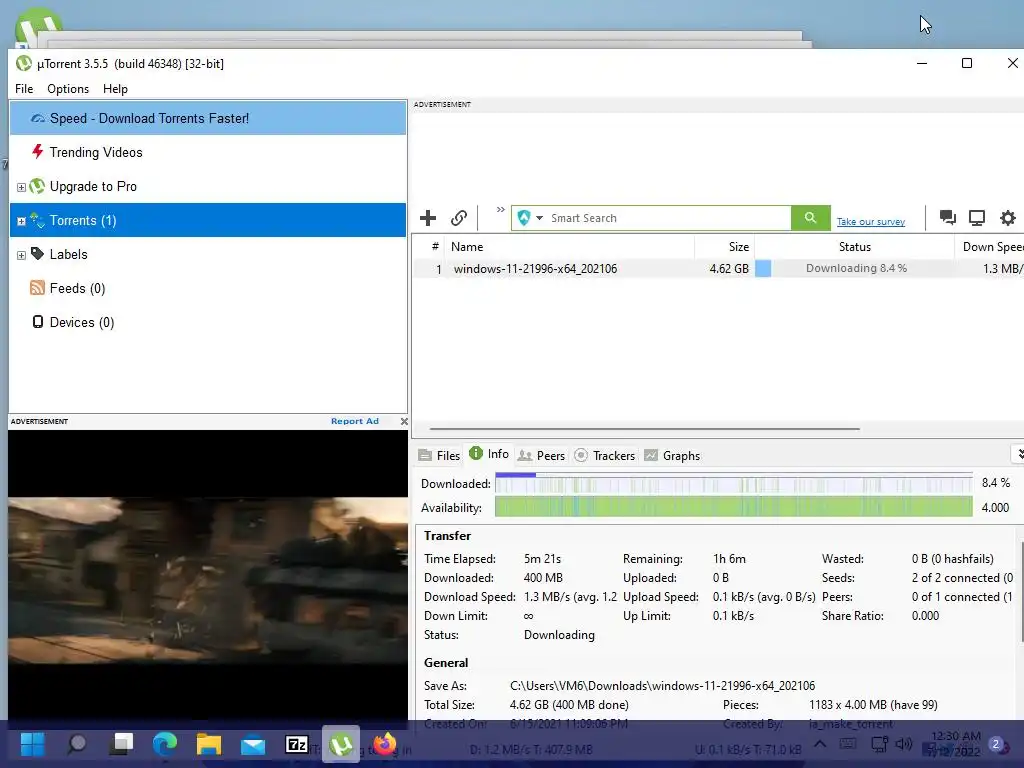Screen dimensions: 1024x768
Task: Open Firefox from the taskbar
Action: tap(385, 744)
